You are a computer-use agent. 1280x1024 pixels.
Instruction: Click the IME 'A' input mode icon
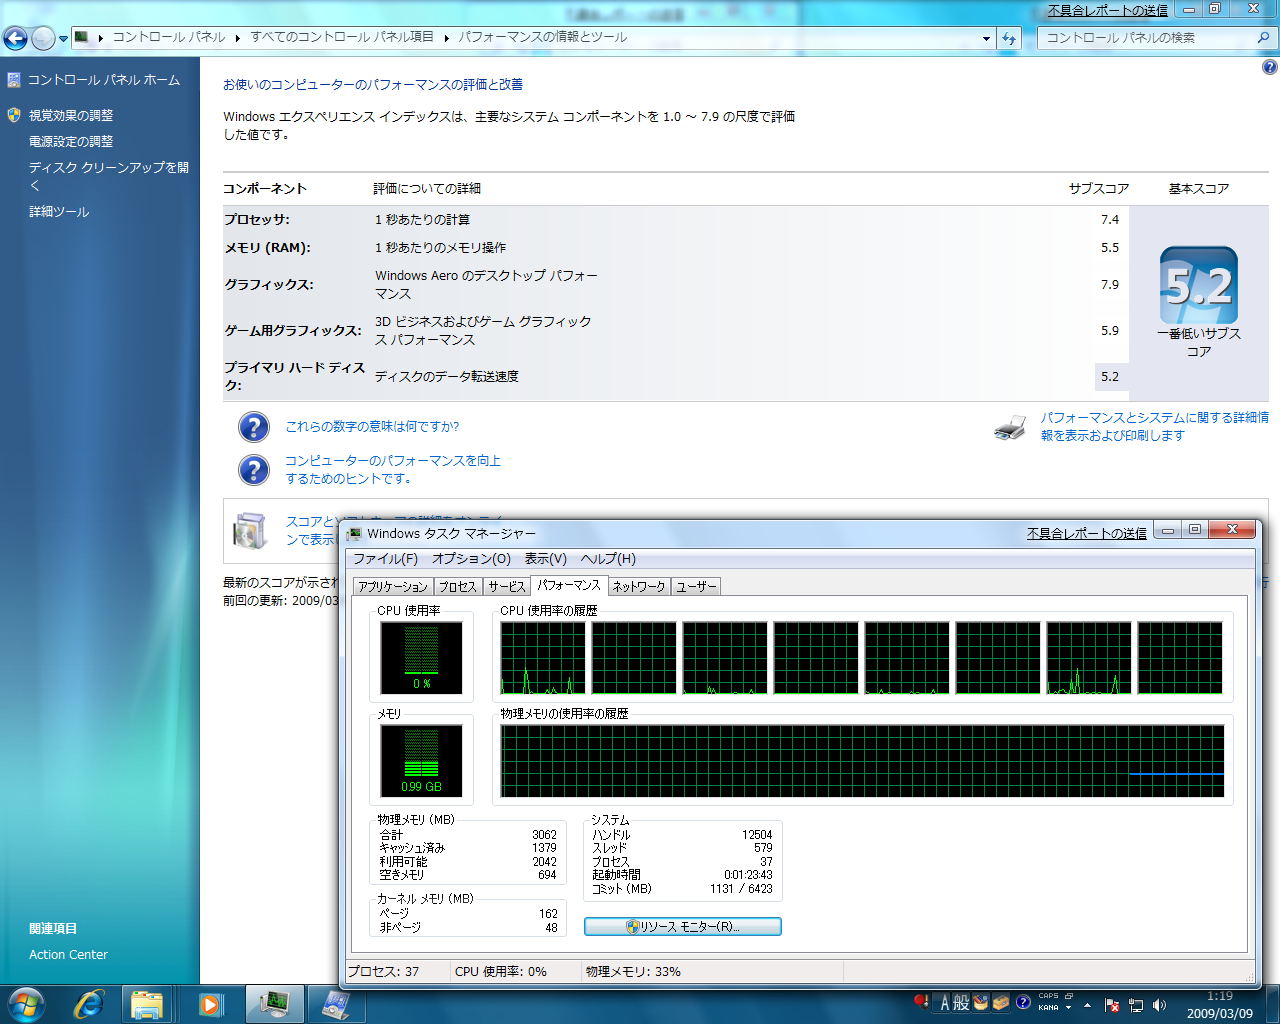coord(944,1003)
